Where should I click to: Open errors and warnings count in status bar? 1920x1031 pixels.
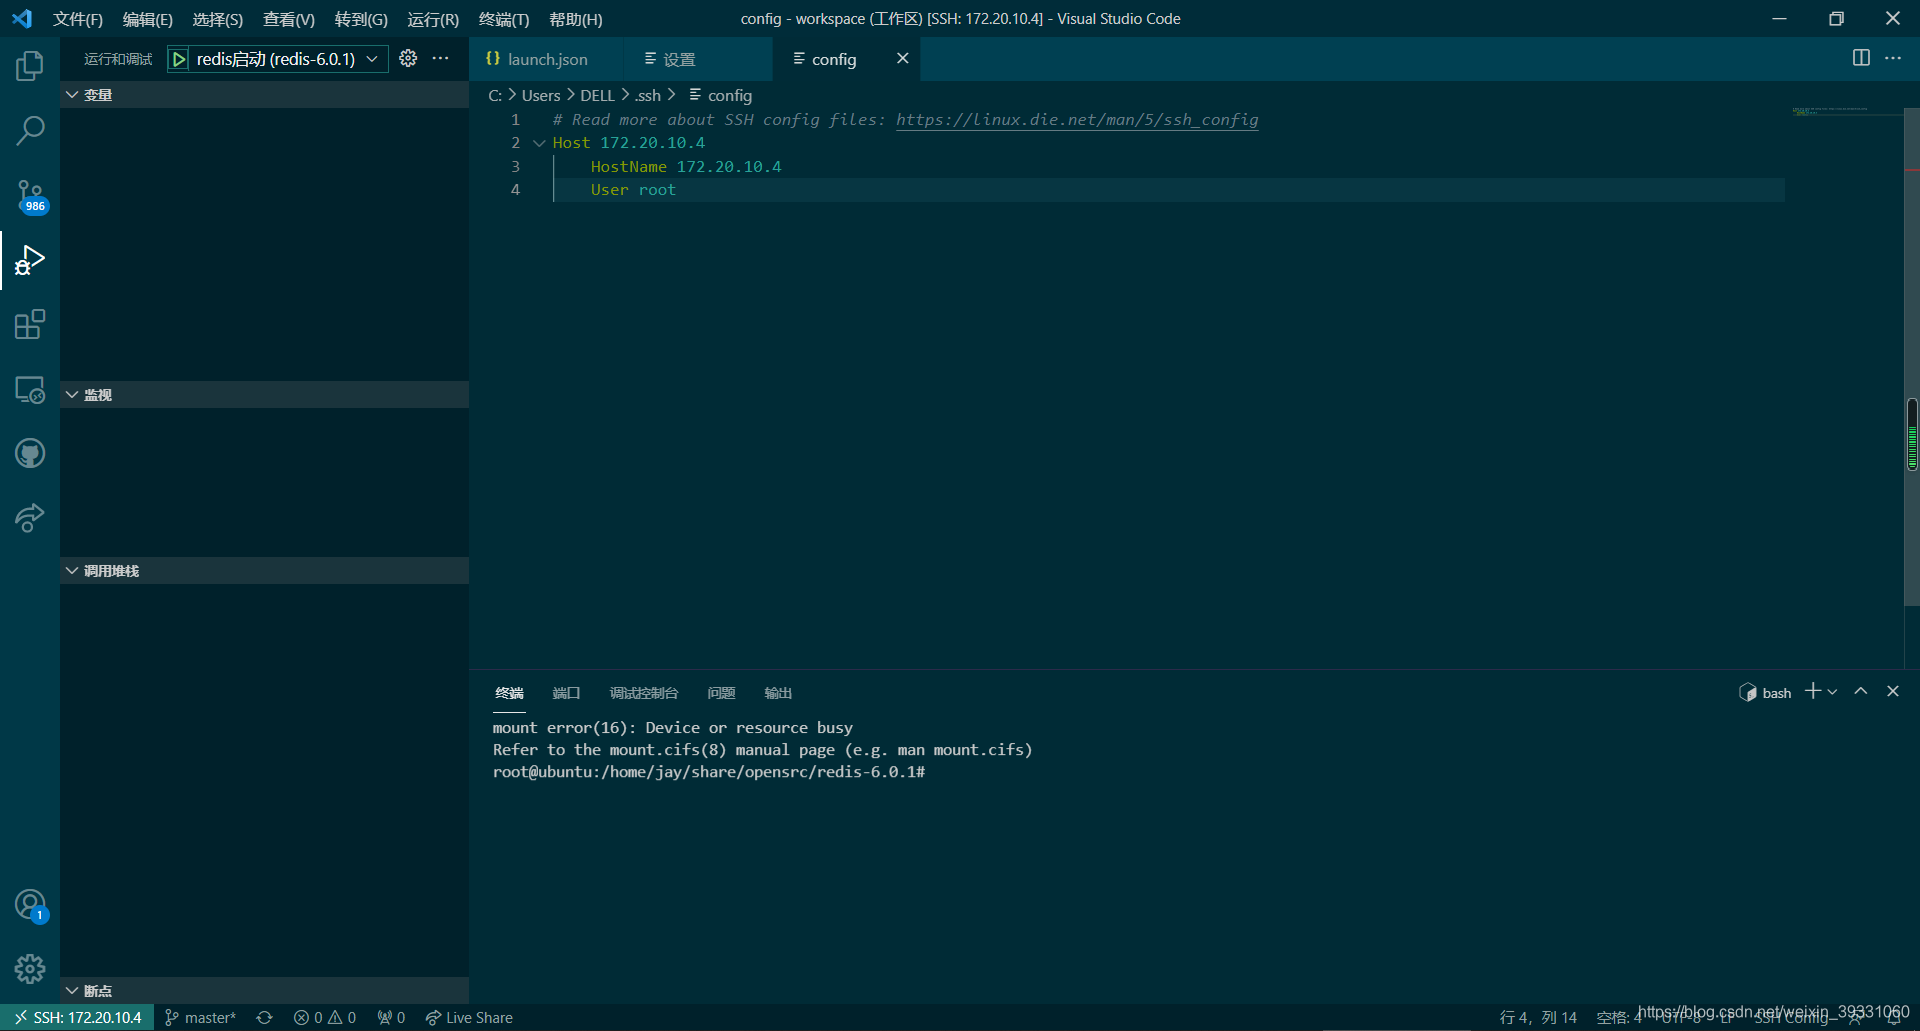325,1017
